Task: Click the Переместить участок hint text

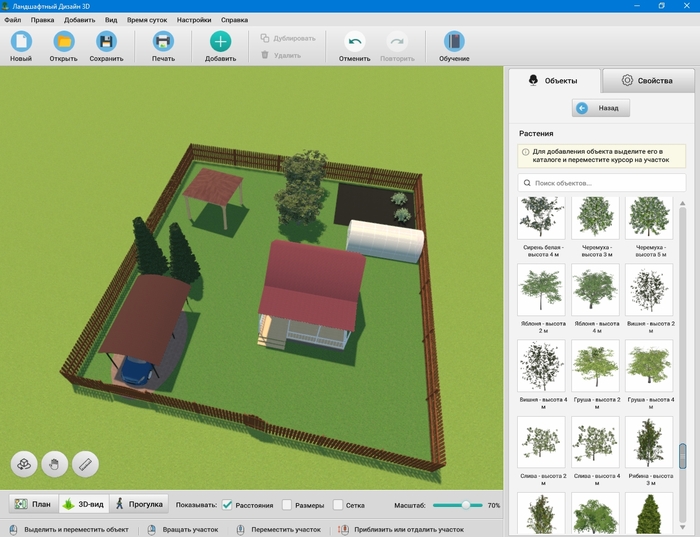Action: tap(286, 529)
